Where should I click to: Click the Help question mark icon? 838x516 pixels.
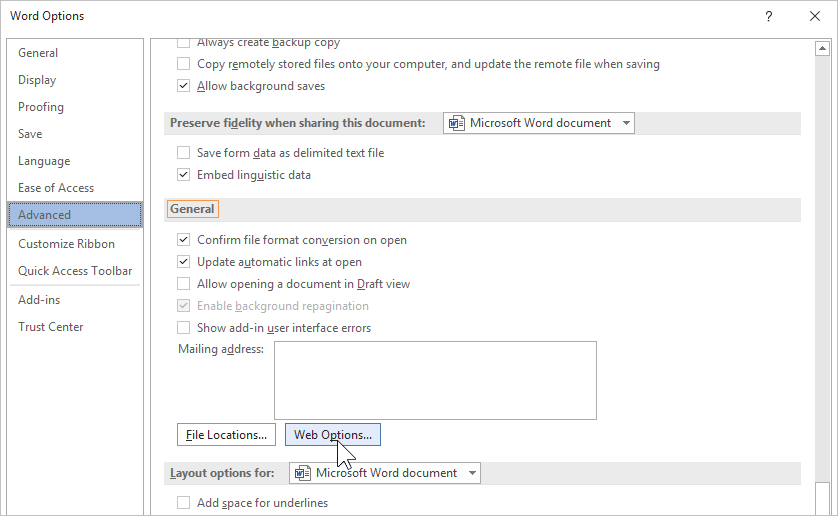click(769, 16)
